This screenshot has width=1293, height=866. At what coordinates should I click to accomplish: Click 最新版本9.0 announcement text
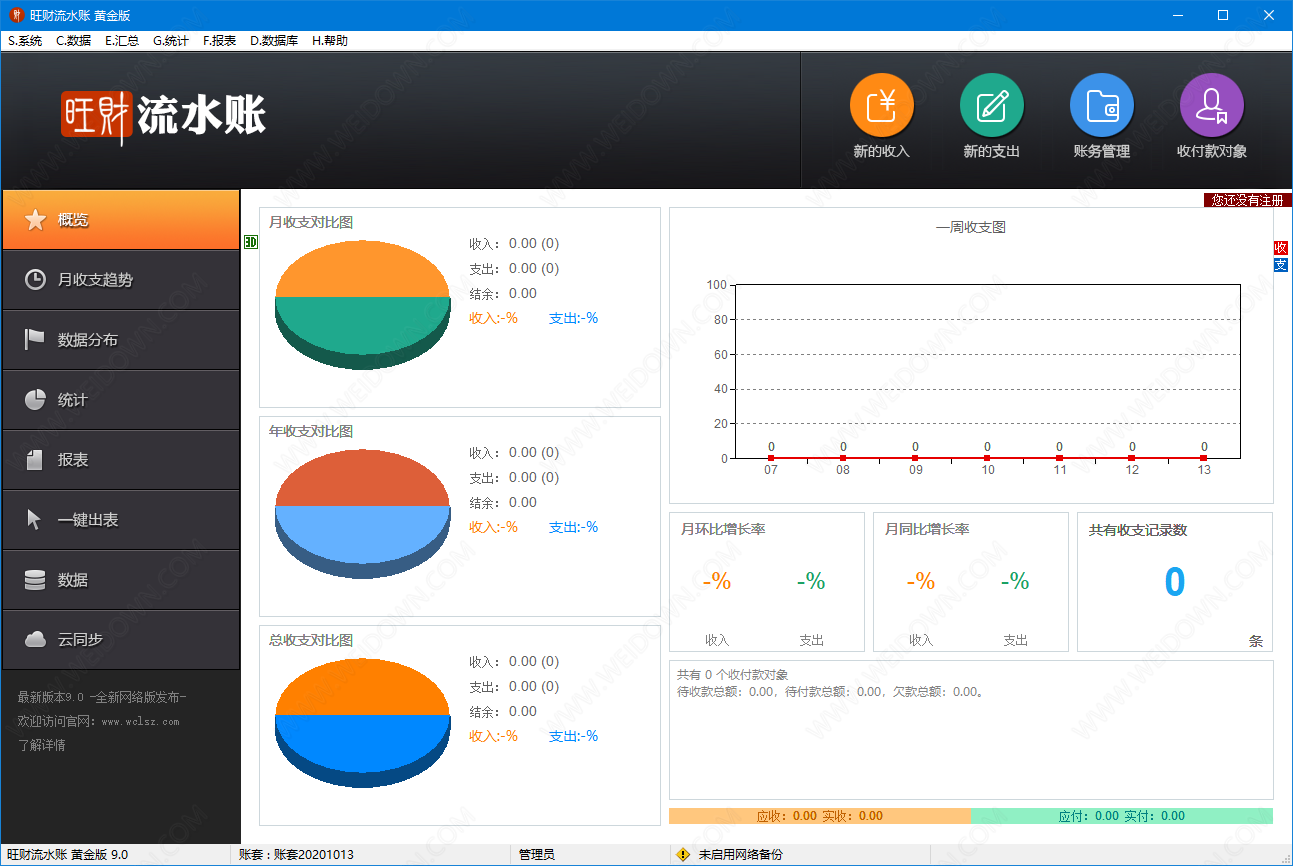tap(102, 697)
